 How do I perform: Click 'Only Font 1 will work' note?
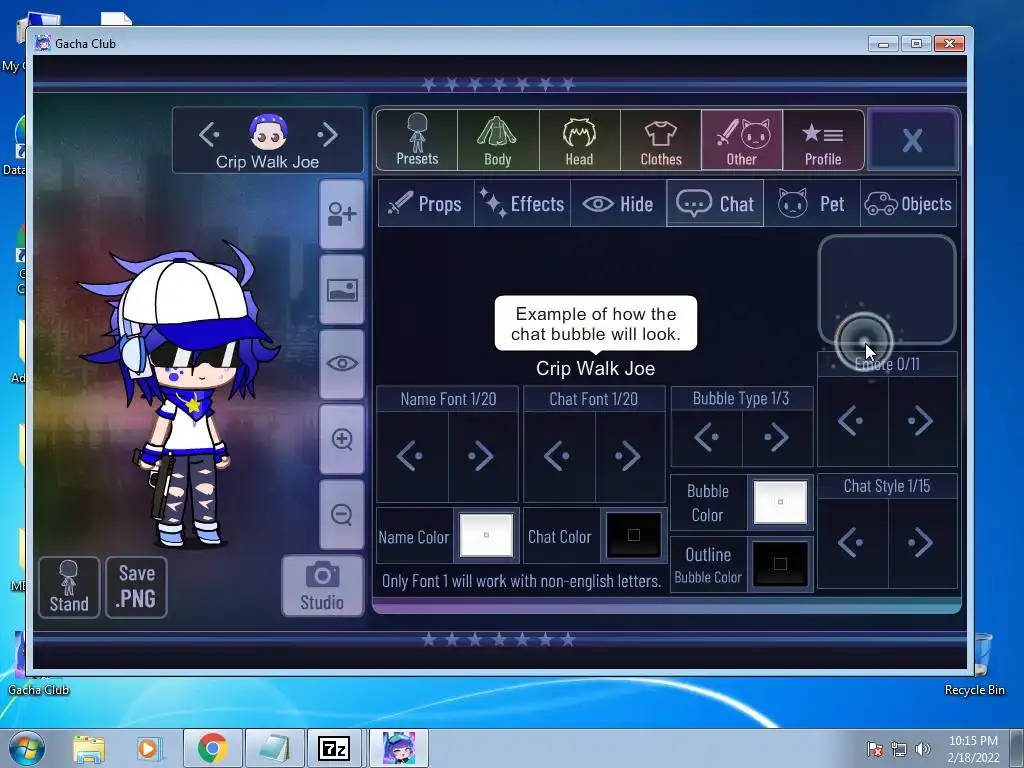click(521, 581)
